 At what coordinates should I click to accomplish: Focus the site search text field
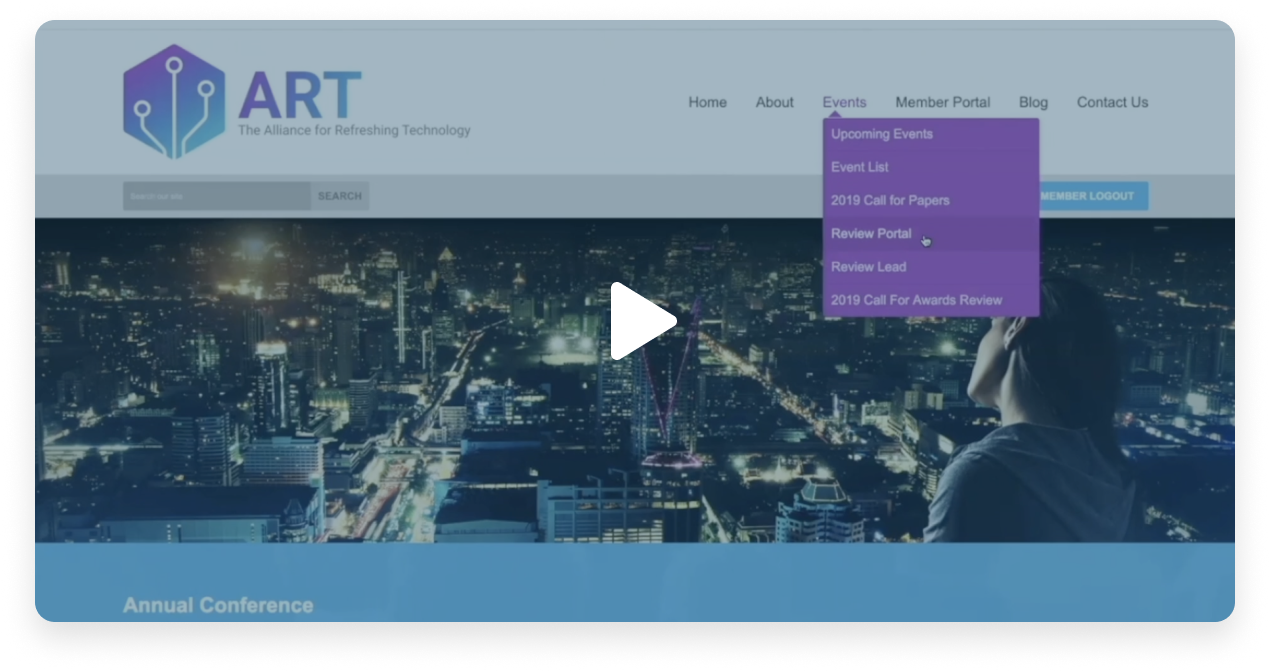[x=216, y=196]
